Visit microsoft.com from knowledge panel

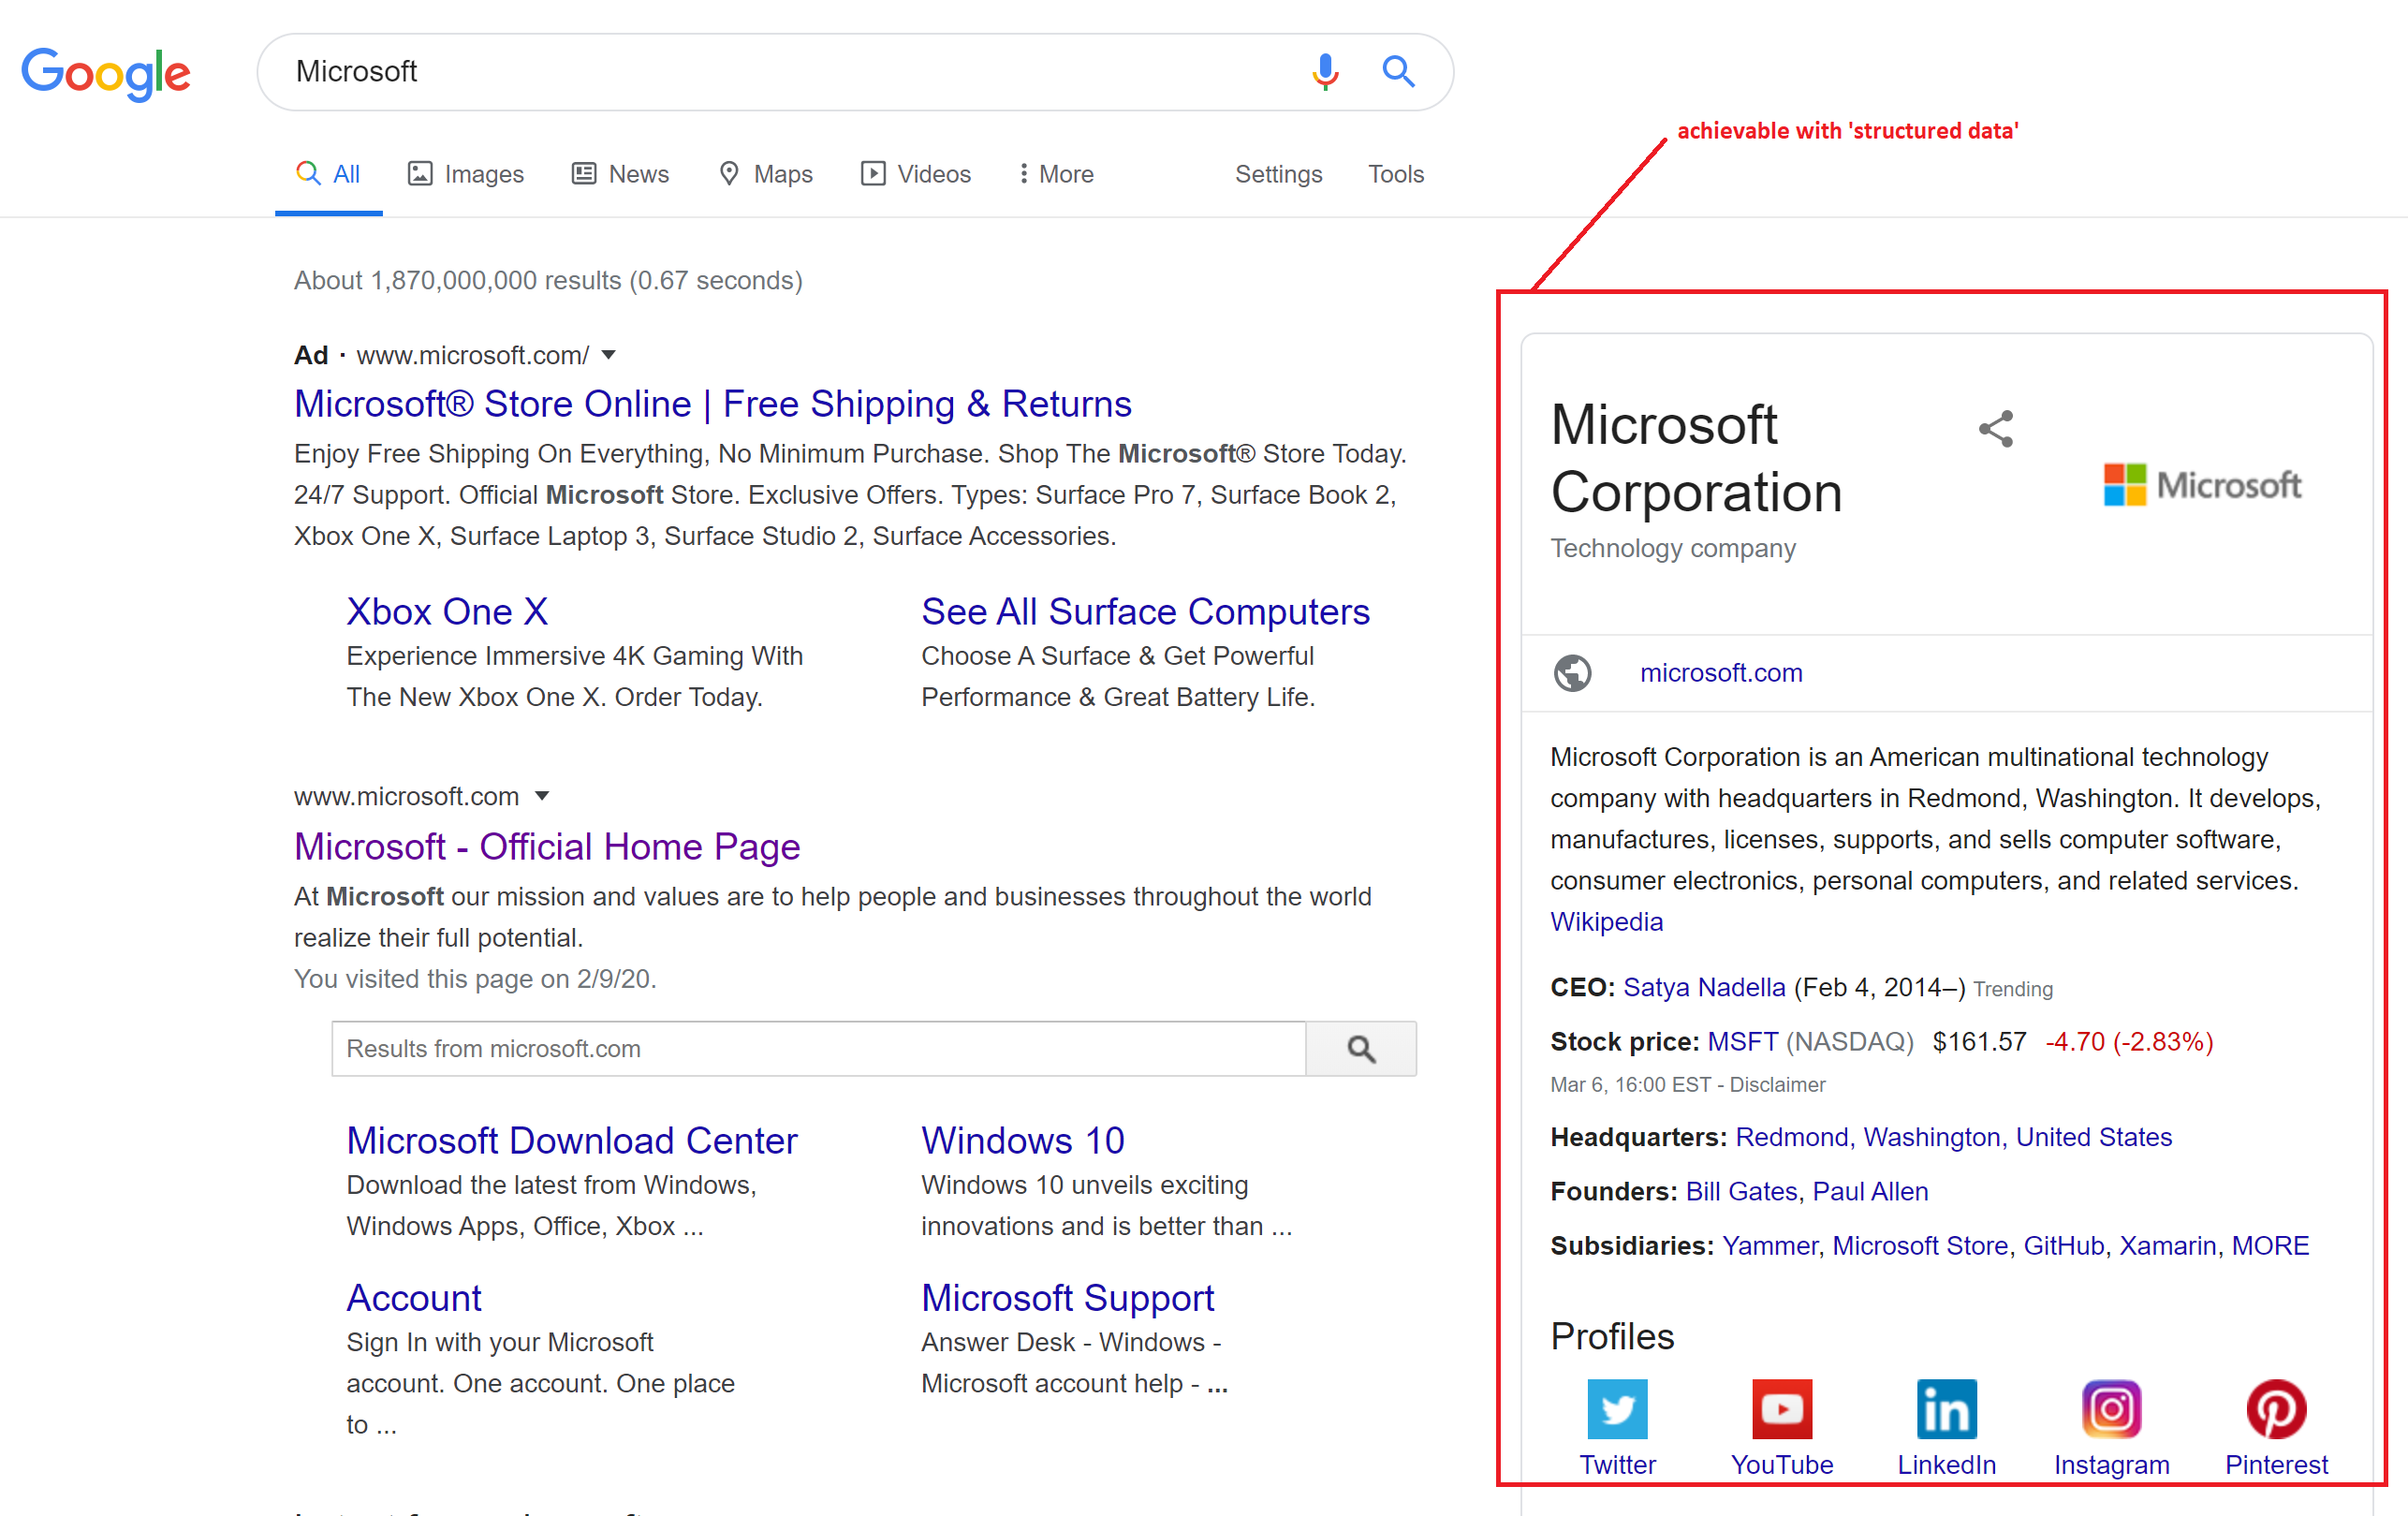pos(1721,673)
